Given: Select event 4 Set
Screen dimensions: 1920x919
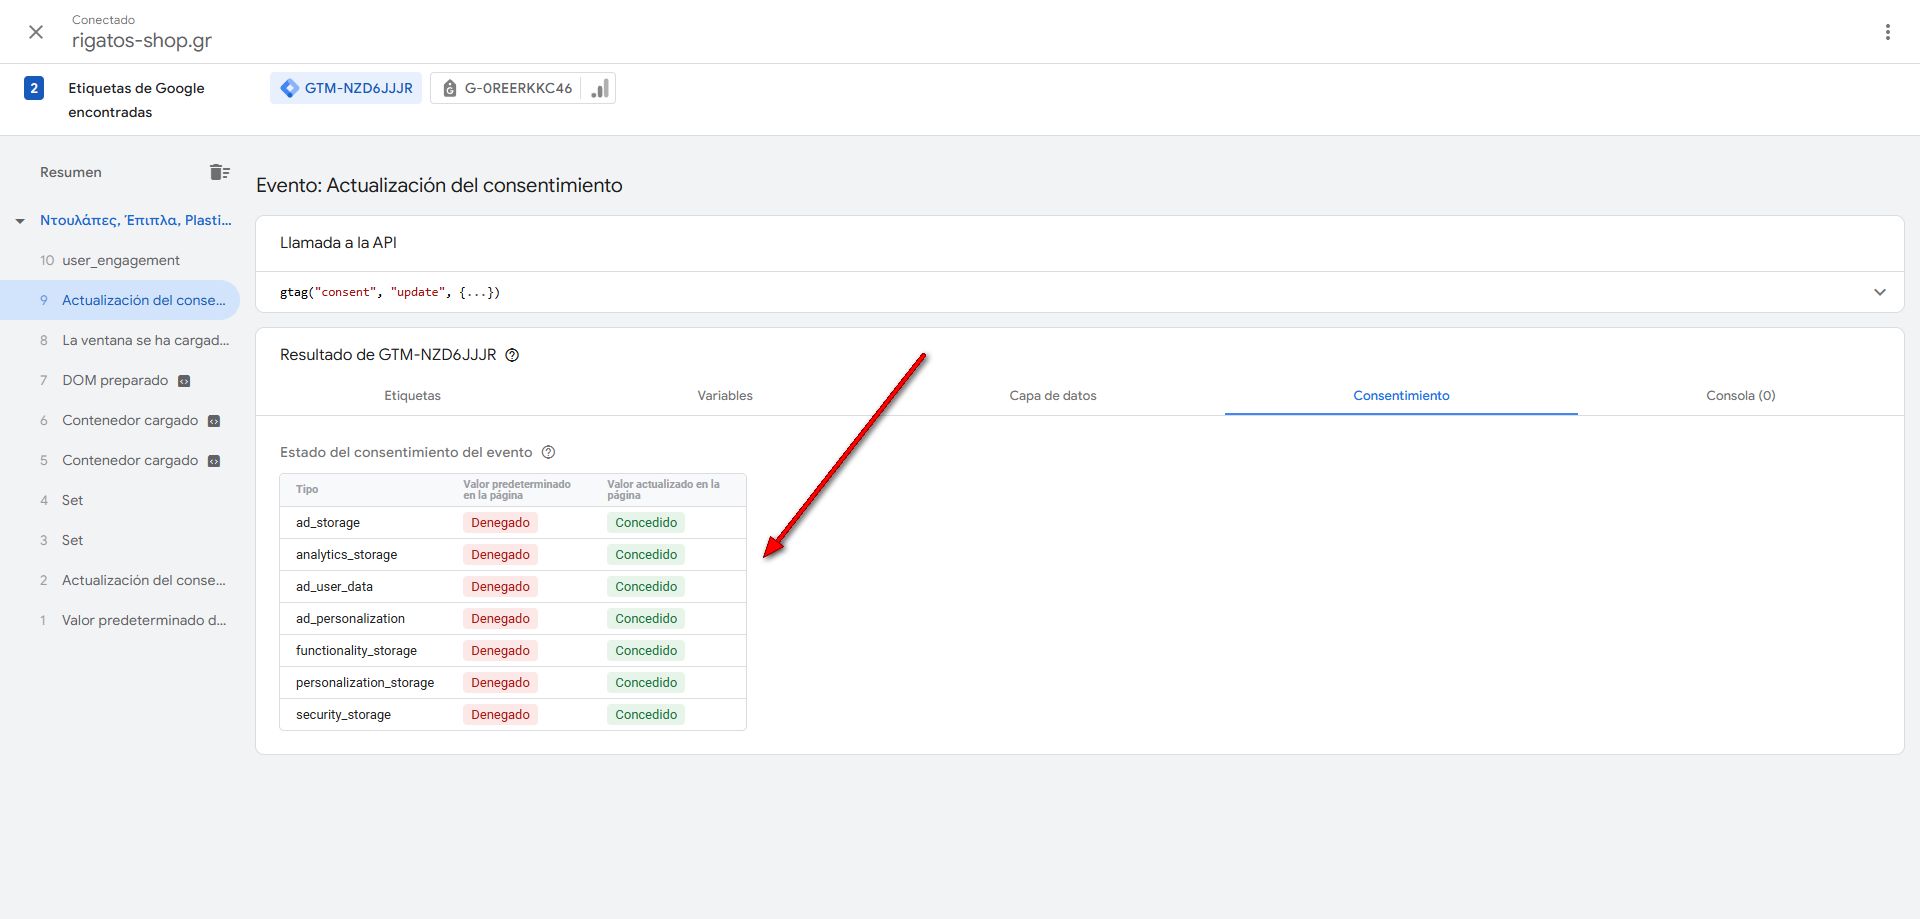Looking at the screenshot, I should point(120,500).
